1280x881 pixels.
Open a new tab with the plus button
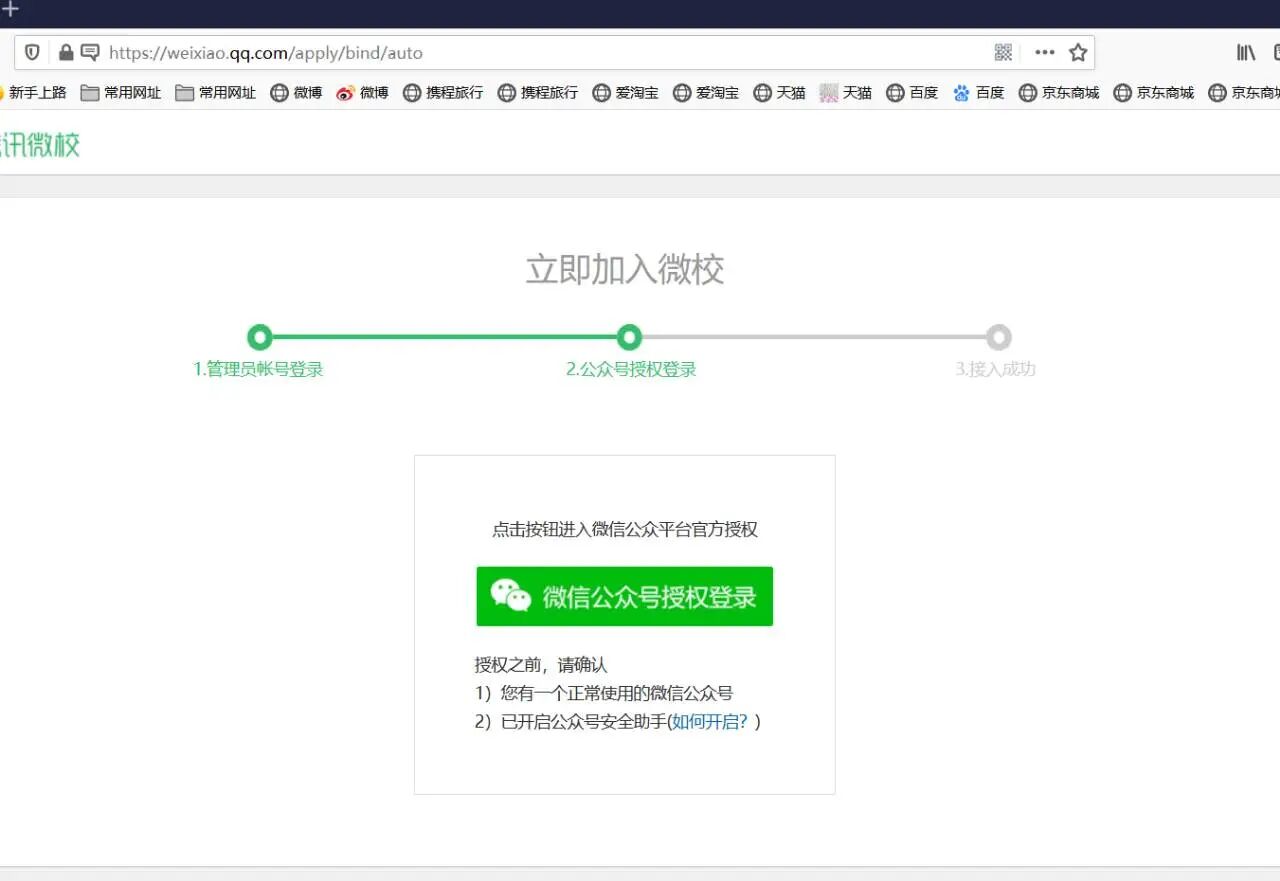coord(10,9)
